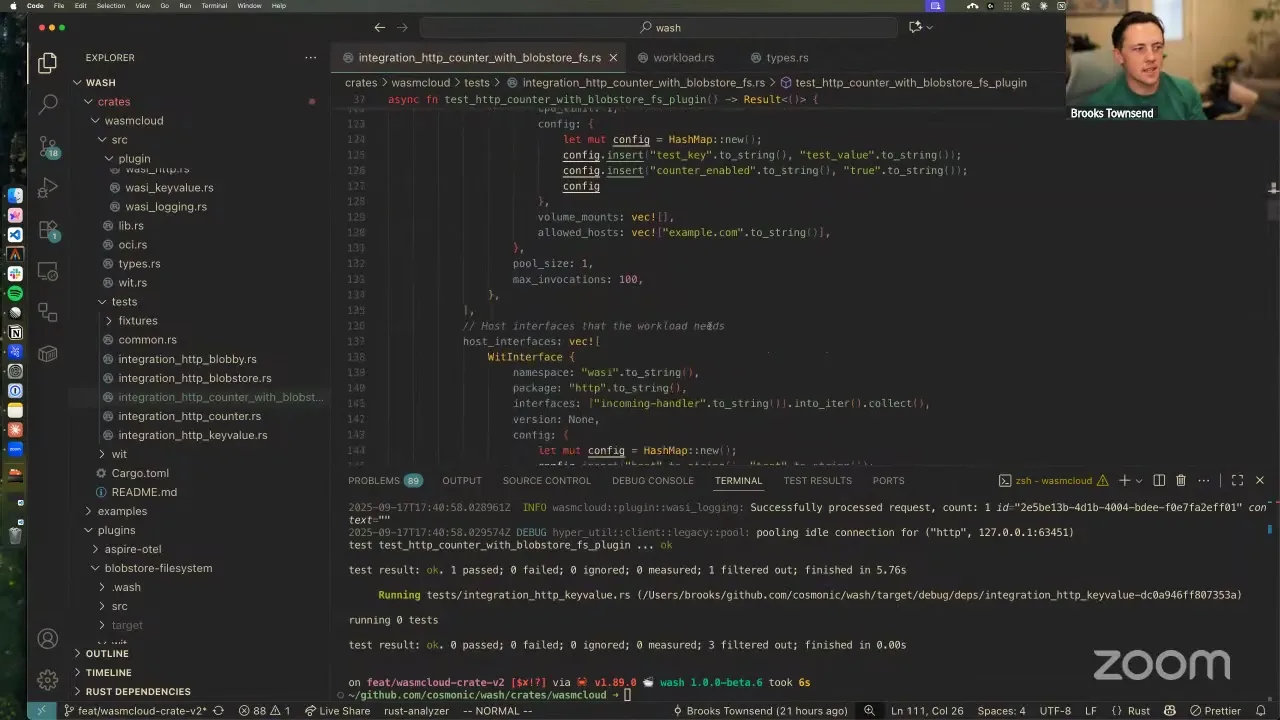Open the Copilot chat icon in title bar
The image size is (1280, 720).
(x=914, y=28)
